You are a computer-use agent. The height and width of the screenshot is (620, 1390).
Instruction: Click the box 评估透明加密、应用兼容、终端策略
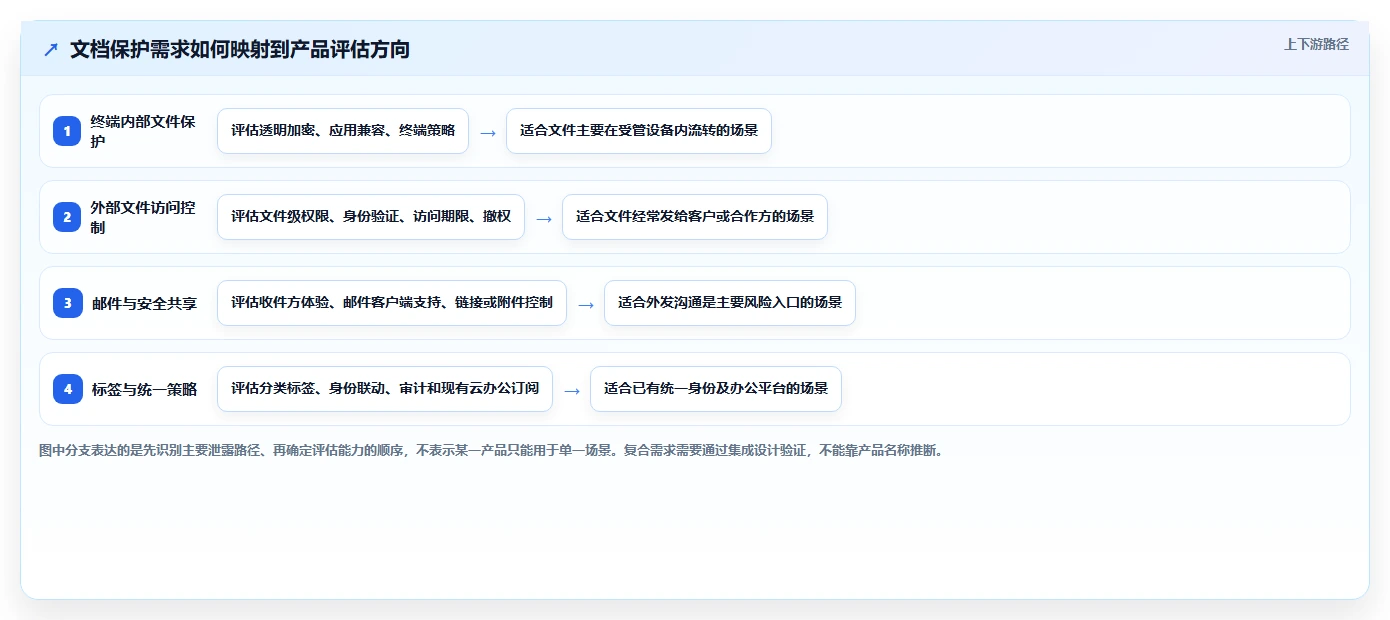(343, 131)
